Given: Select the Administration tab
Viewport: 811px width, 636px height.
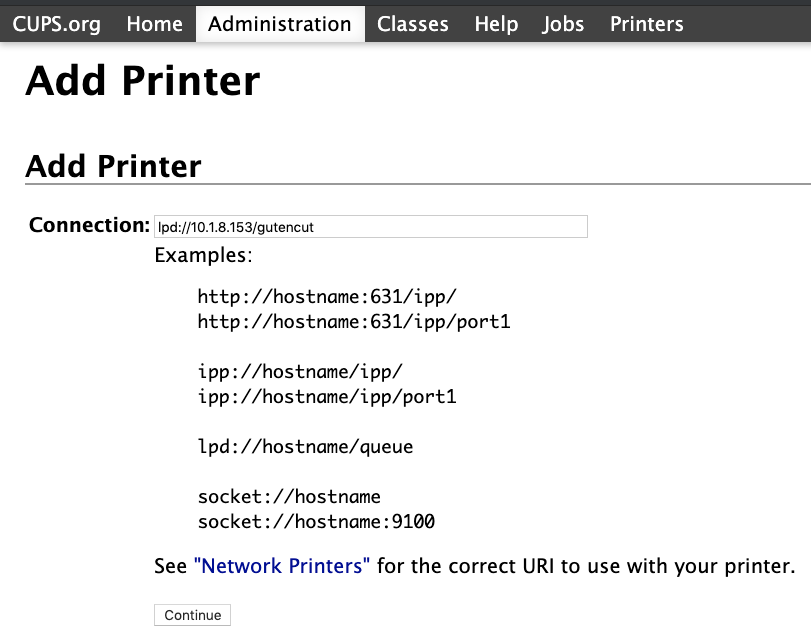Looking at the screenshot, I should tap(280, 24).
